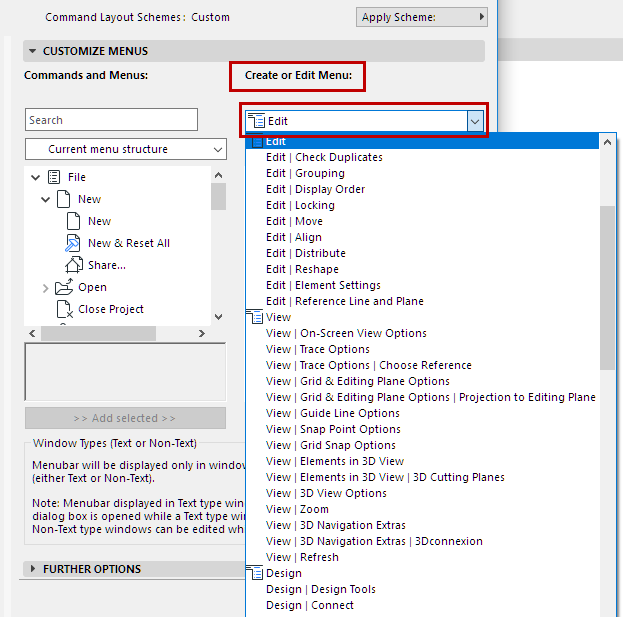Click the File menu icon in tree
Image resolution: width=623 pixels, height=617 pixels.
(x=54, y=177)
